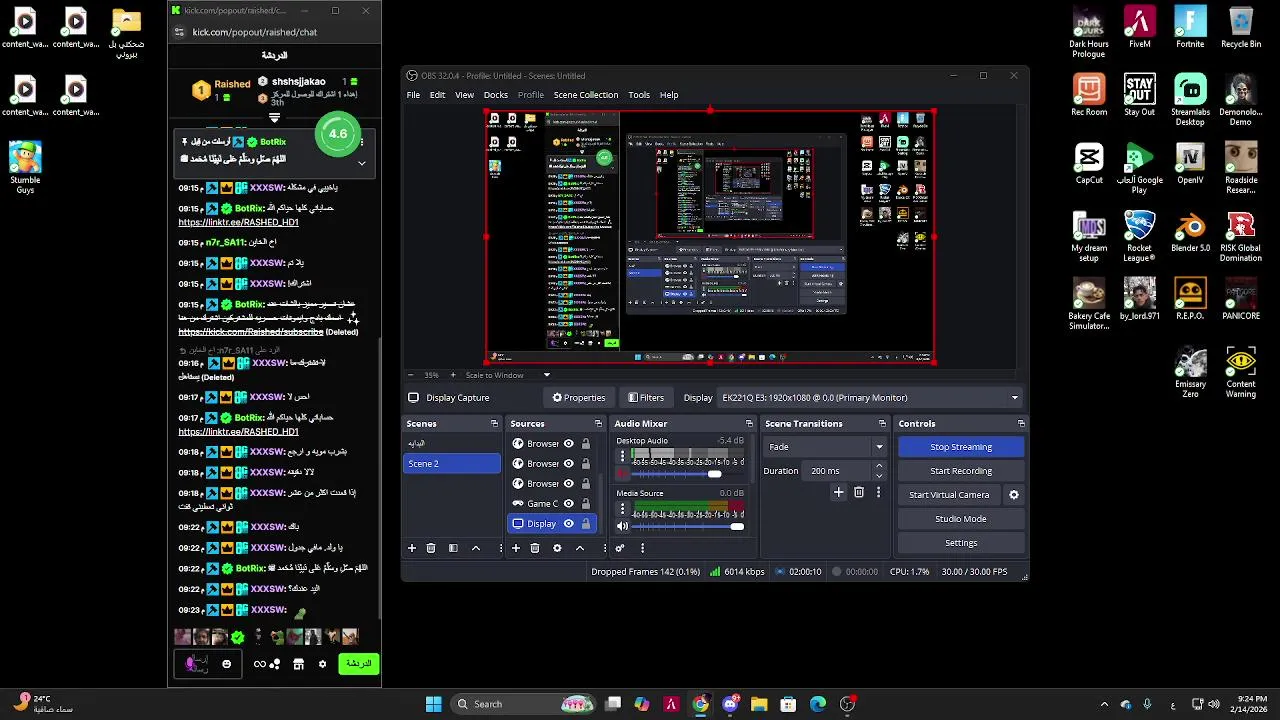The height and width of the screenshot is (720, 1280).
Task: Open the Filters button for Display Capture
Action: click(x=645, y=397)
